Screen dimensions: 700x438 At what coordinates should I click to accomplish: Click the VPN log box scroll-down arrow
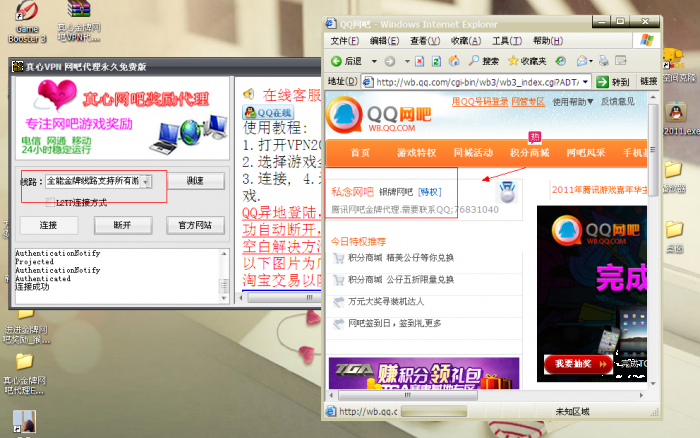coord(224,298)
